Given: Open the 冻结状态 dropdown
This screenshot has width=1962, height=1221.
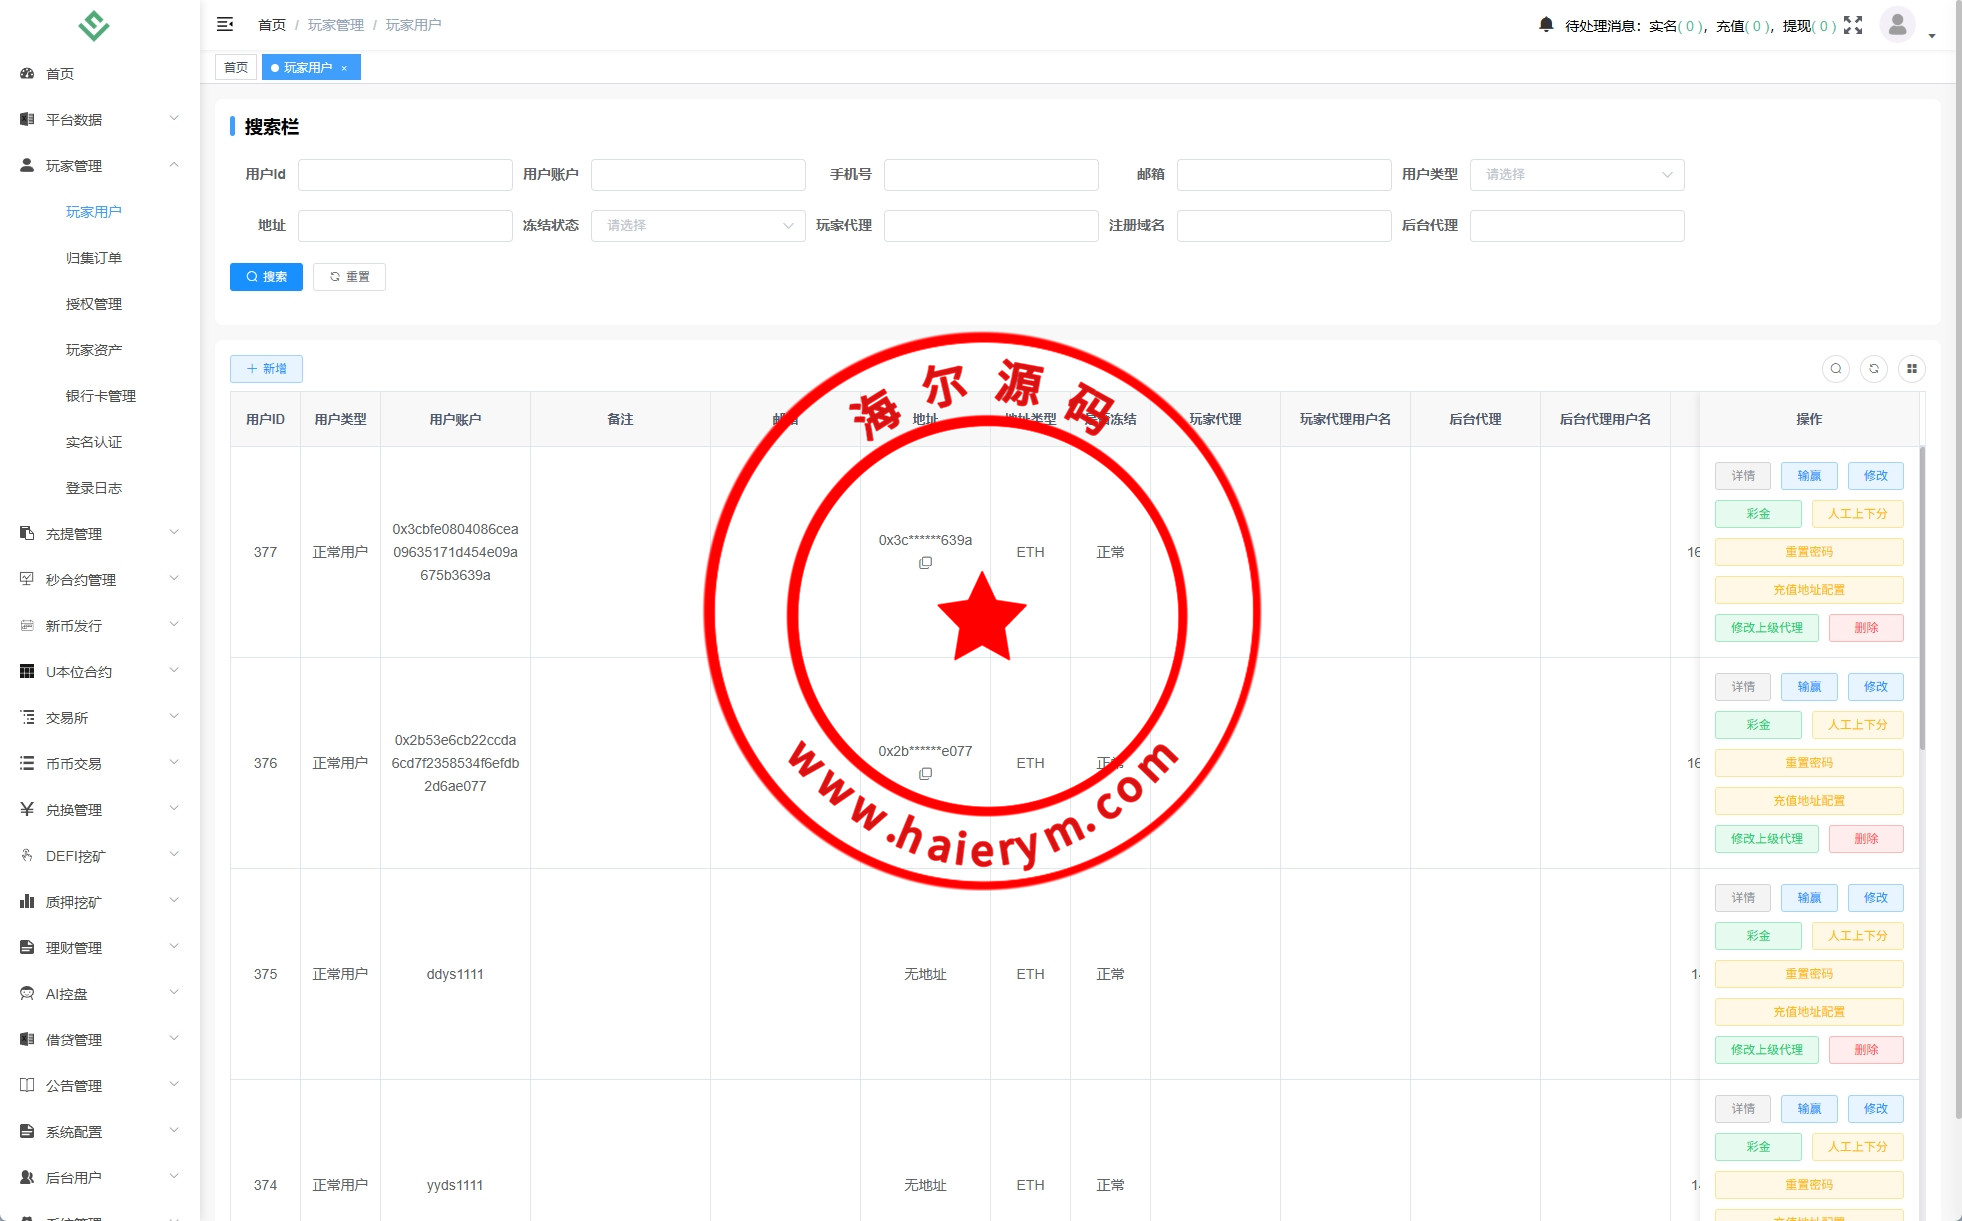Looking at the screenshot, I should [x=698, y=226].
